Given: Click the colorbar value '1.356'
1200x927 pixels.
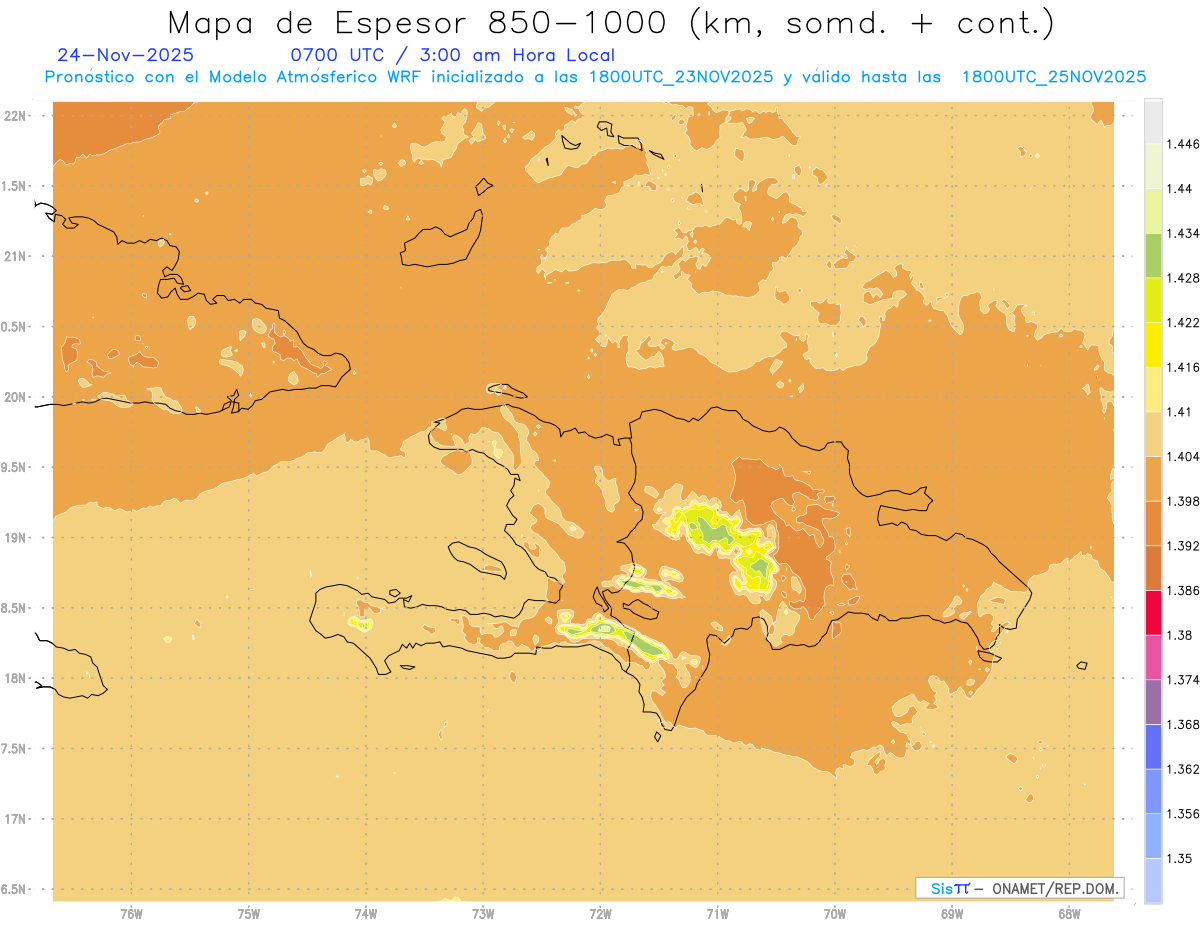Looking at the screenshot, I should pyautogui.click(x=1183, y=814).
